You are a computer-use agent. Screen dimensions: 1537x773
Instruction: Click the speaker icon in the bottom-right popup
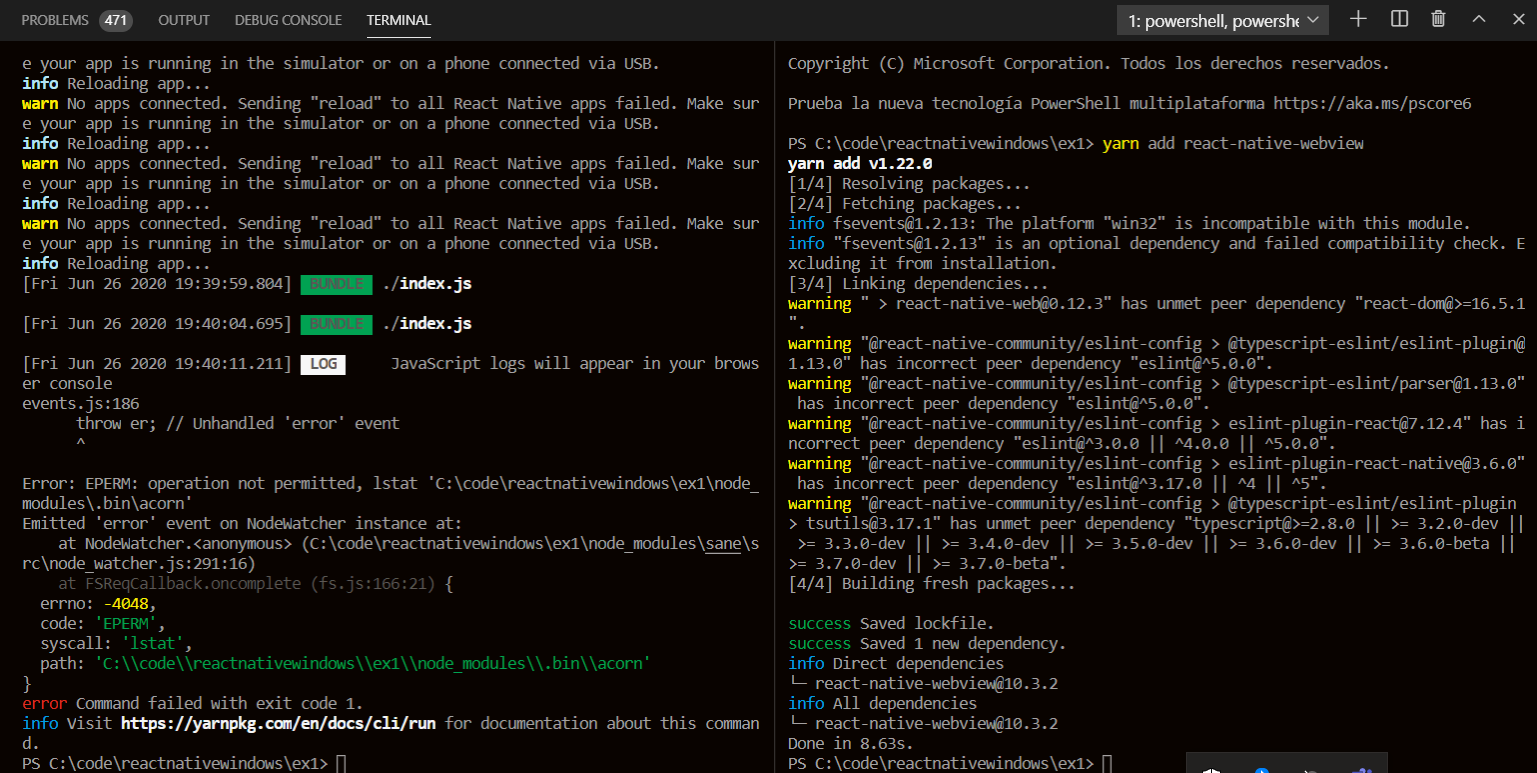coord(1210,770)
